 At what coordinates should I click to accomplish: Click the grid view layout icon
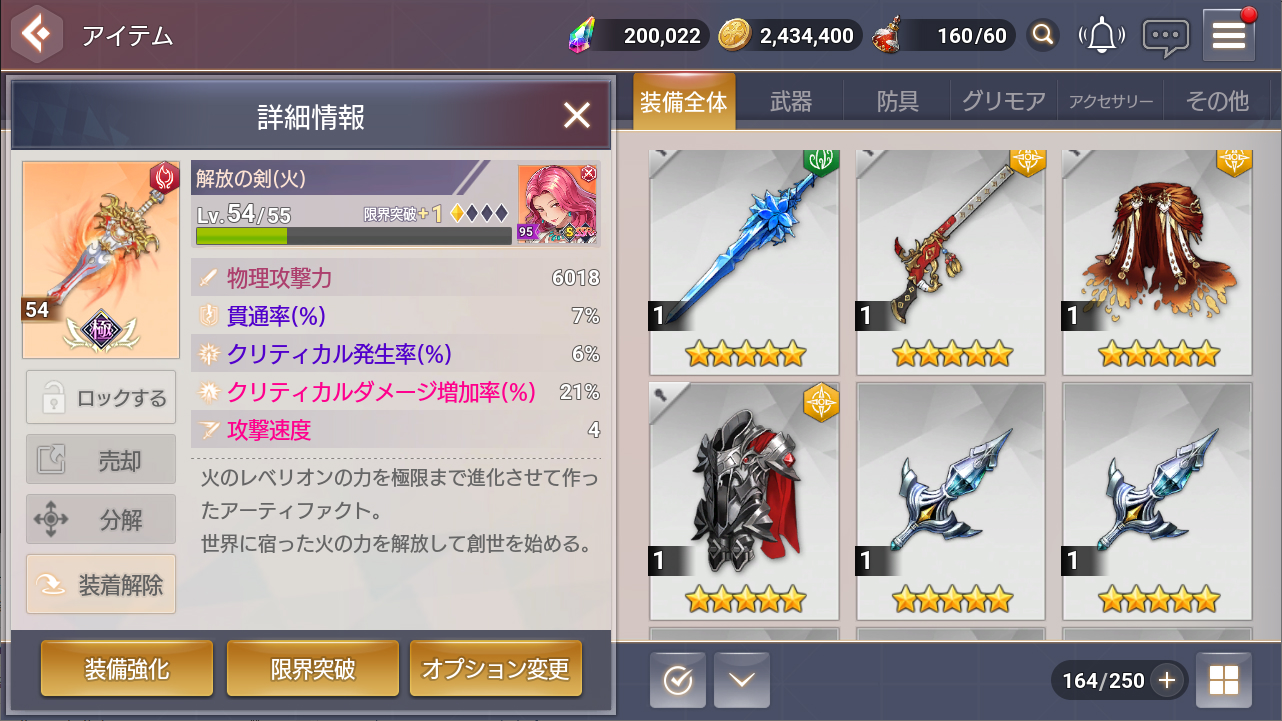1224,681
